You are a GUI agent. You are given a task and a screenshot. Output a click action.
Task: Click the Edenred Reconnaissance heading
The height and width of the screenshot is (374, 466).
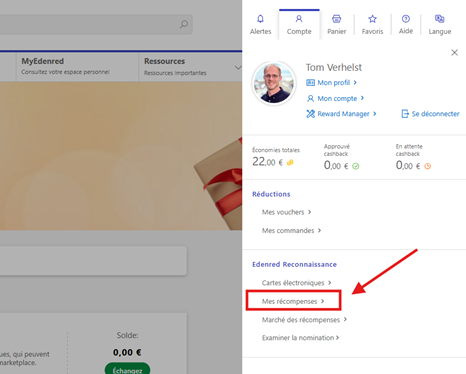(x=294, y=264)
